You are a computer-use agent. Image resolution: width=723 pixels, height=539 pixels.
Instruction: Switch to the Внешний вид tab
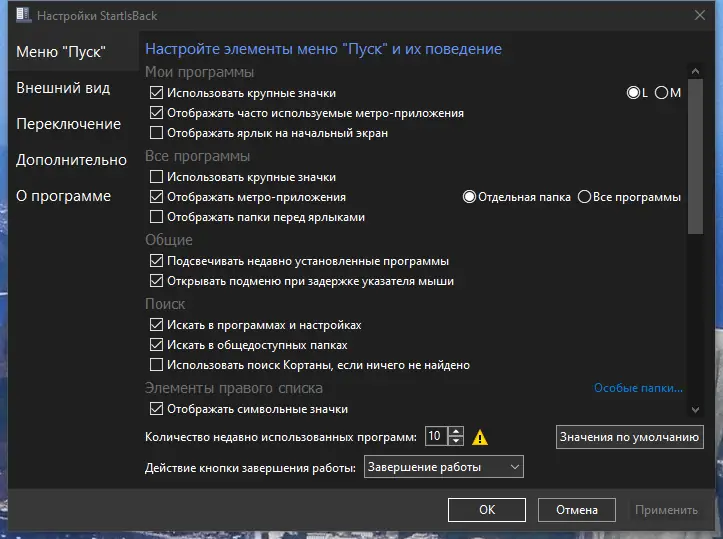[x=63, y=88]
